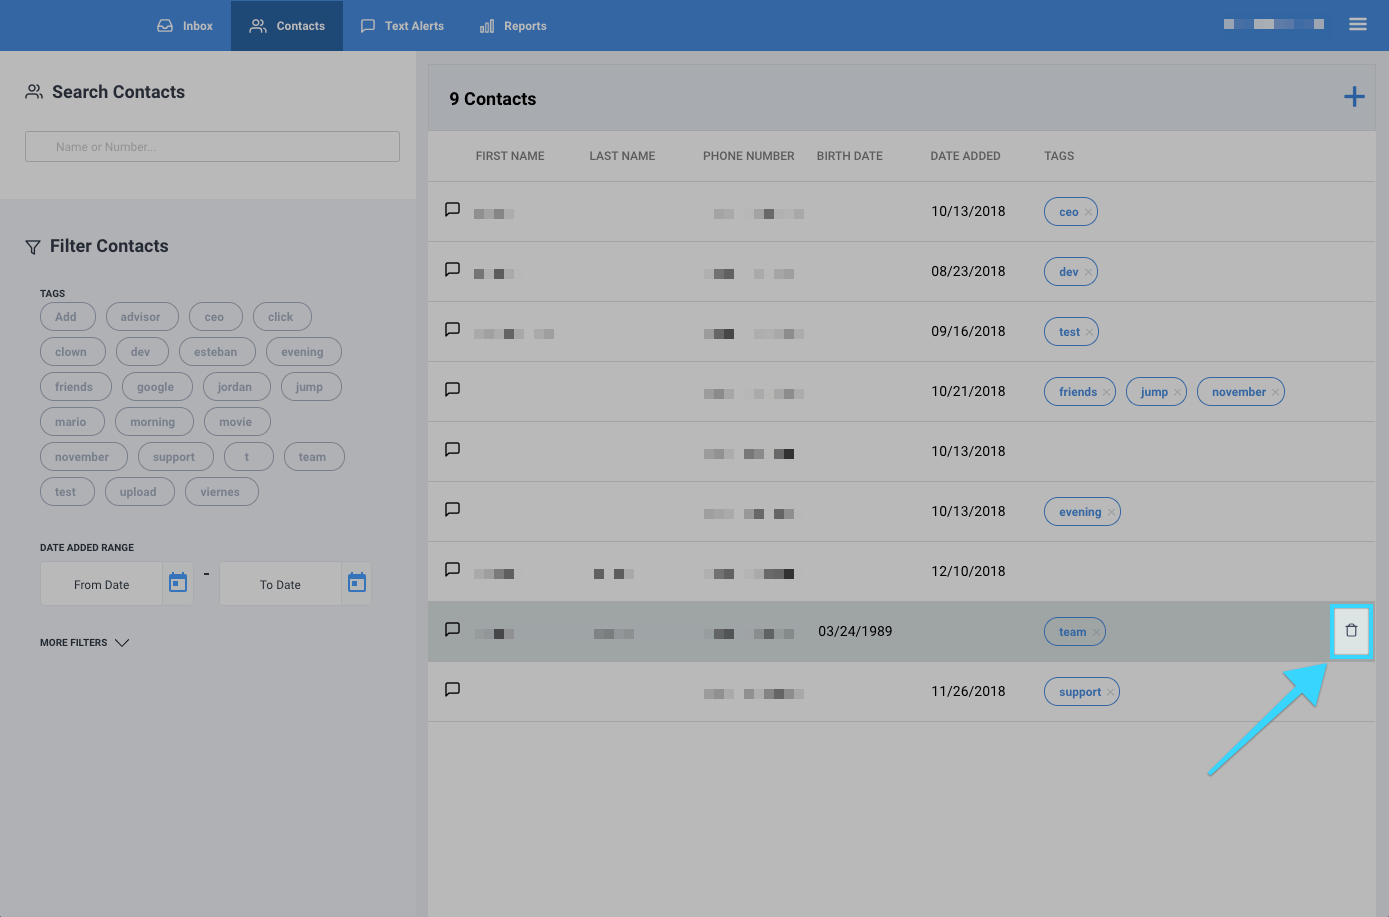
Task: Pick the support filter tag
Action: (x=176, y=457)
